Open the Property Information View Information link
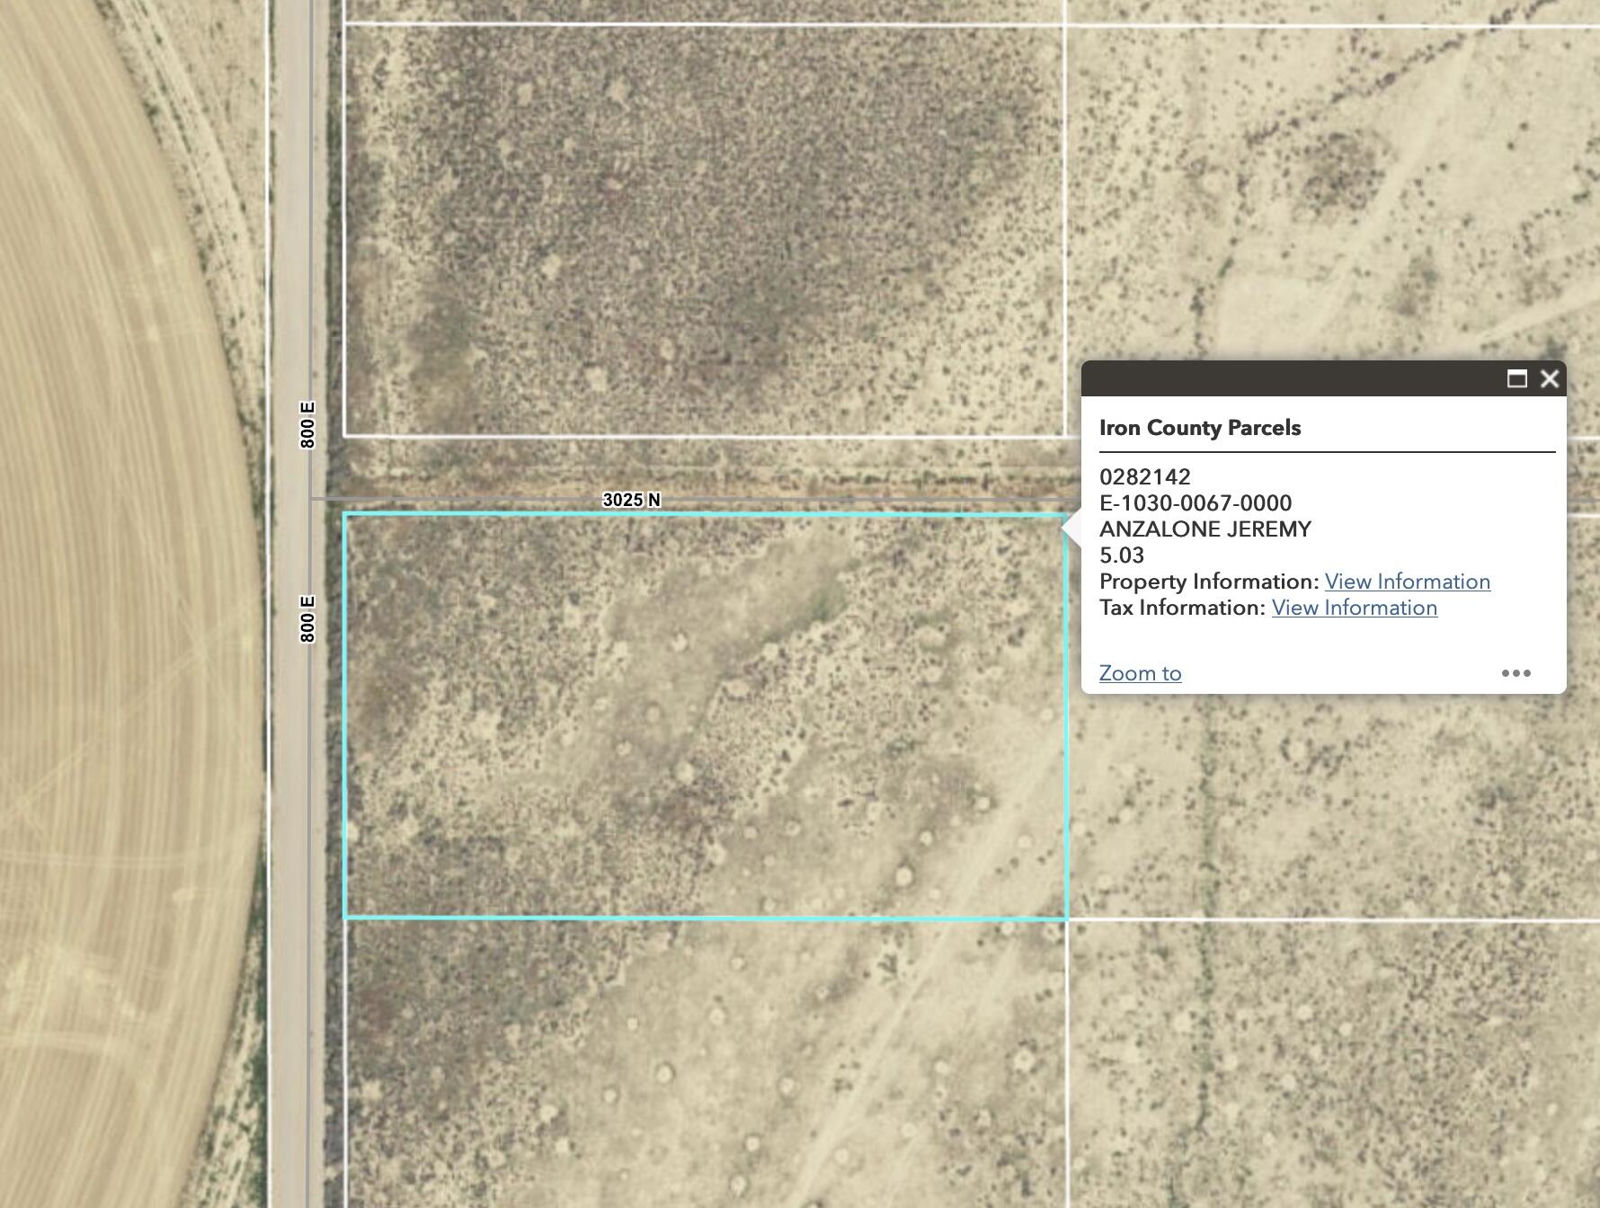Screen dimensions: 1600x1208 coord(1407,581)
